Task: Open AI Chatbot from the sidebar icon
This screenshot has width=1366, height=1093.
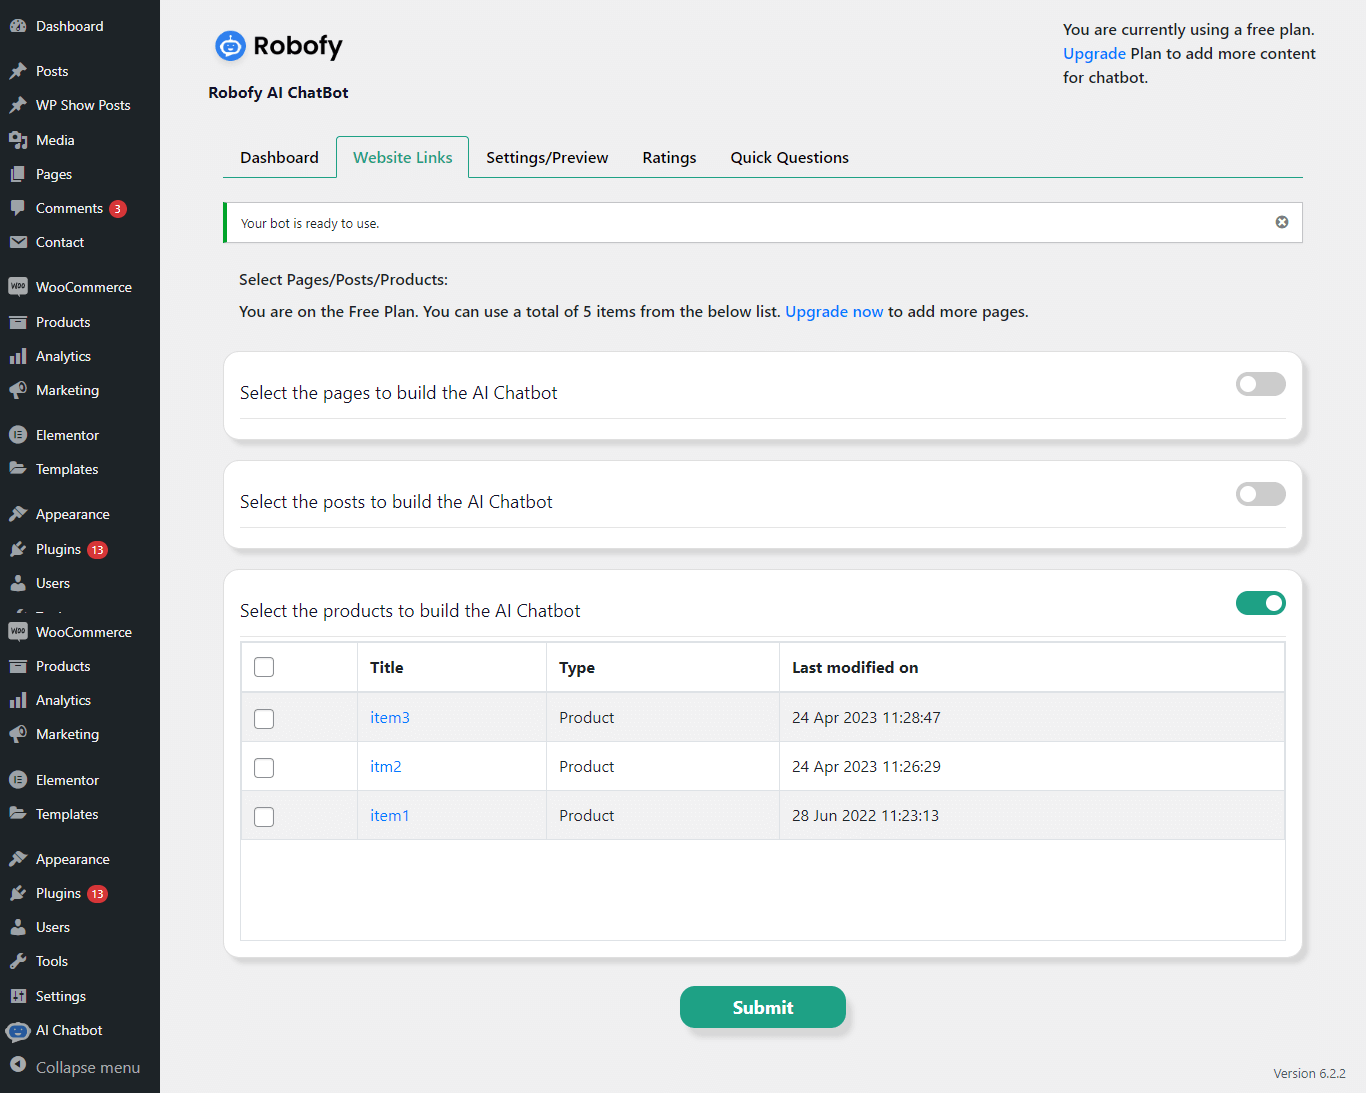Action: pyautogui.click(x=18, y=1031)
